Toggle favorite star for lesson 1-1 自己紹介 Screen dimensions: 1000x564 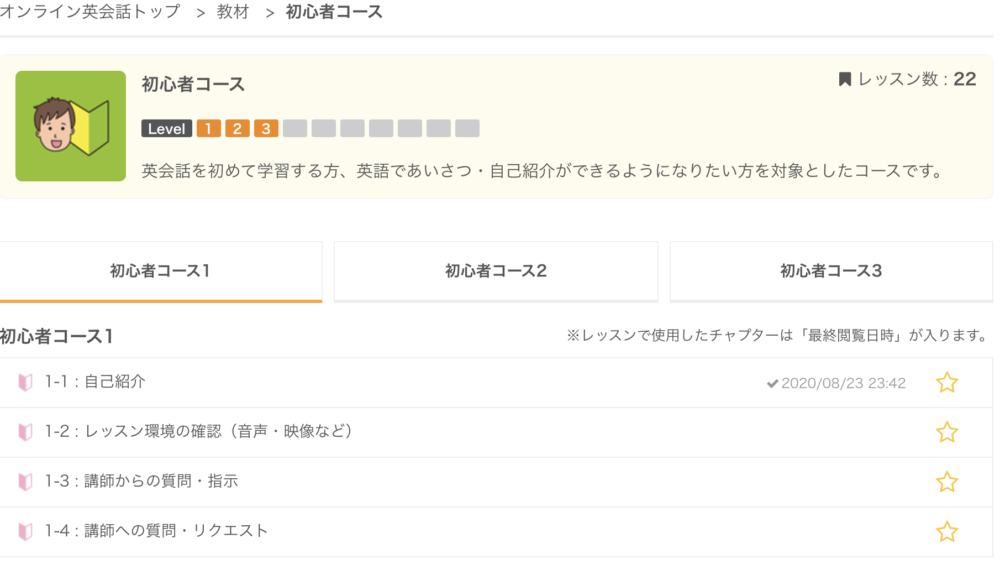click(947, 382)
